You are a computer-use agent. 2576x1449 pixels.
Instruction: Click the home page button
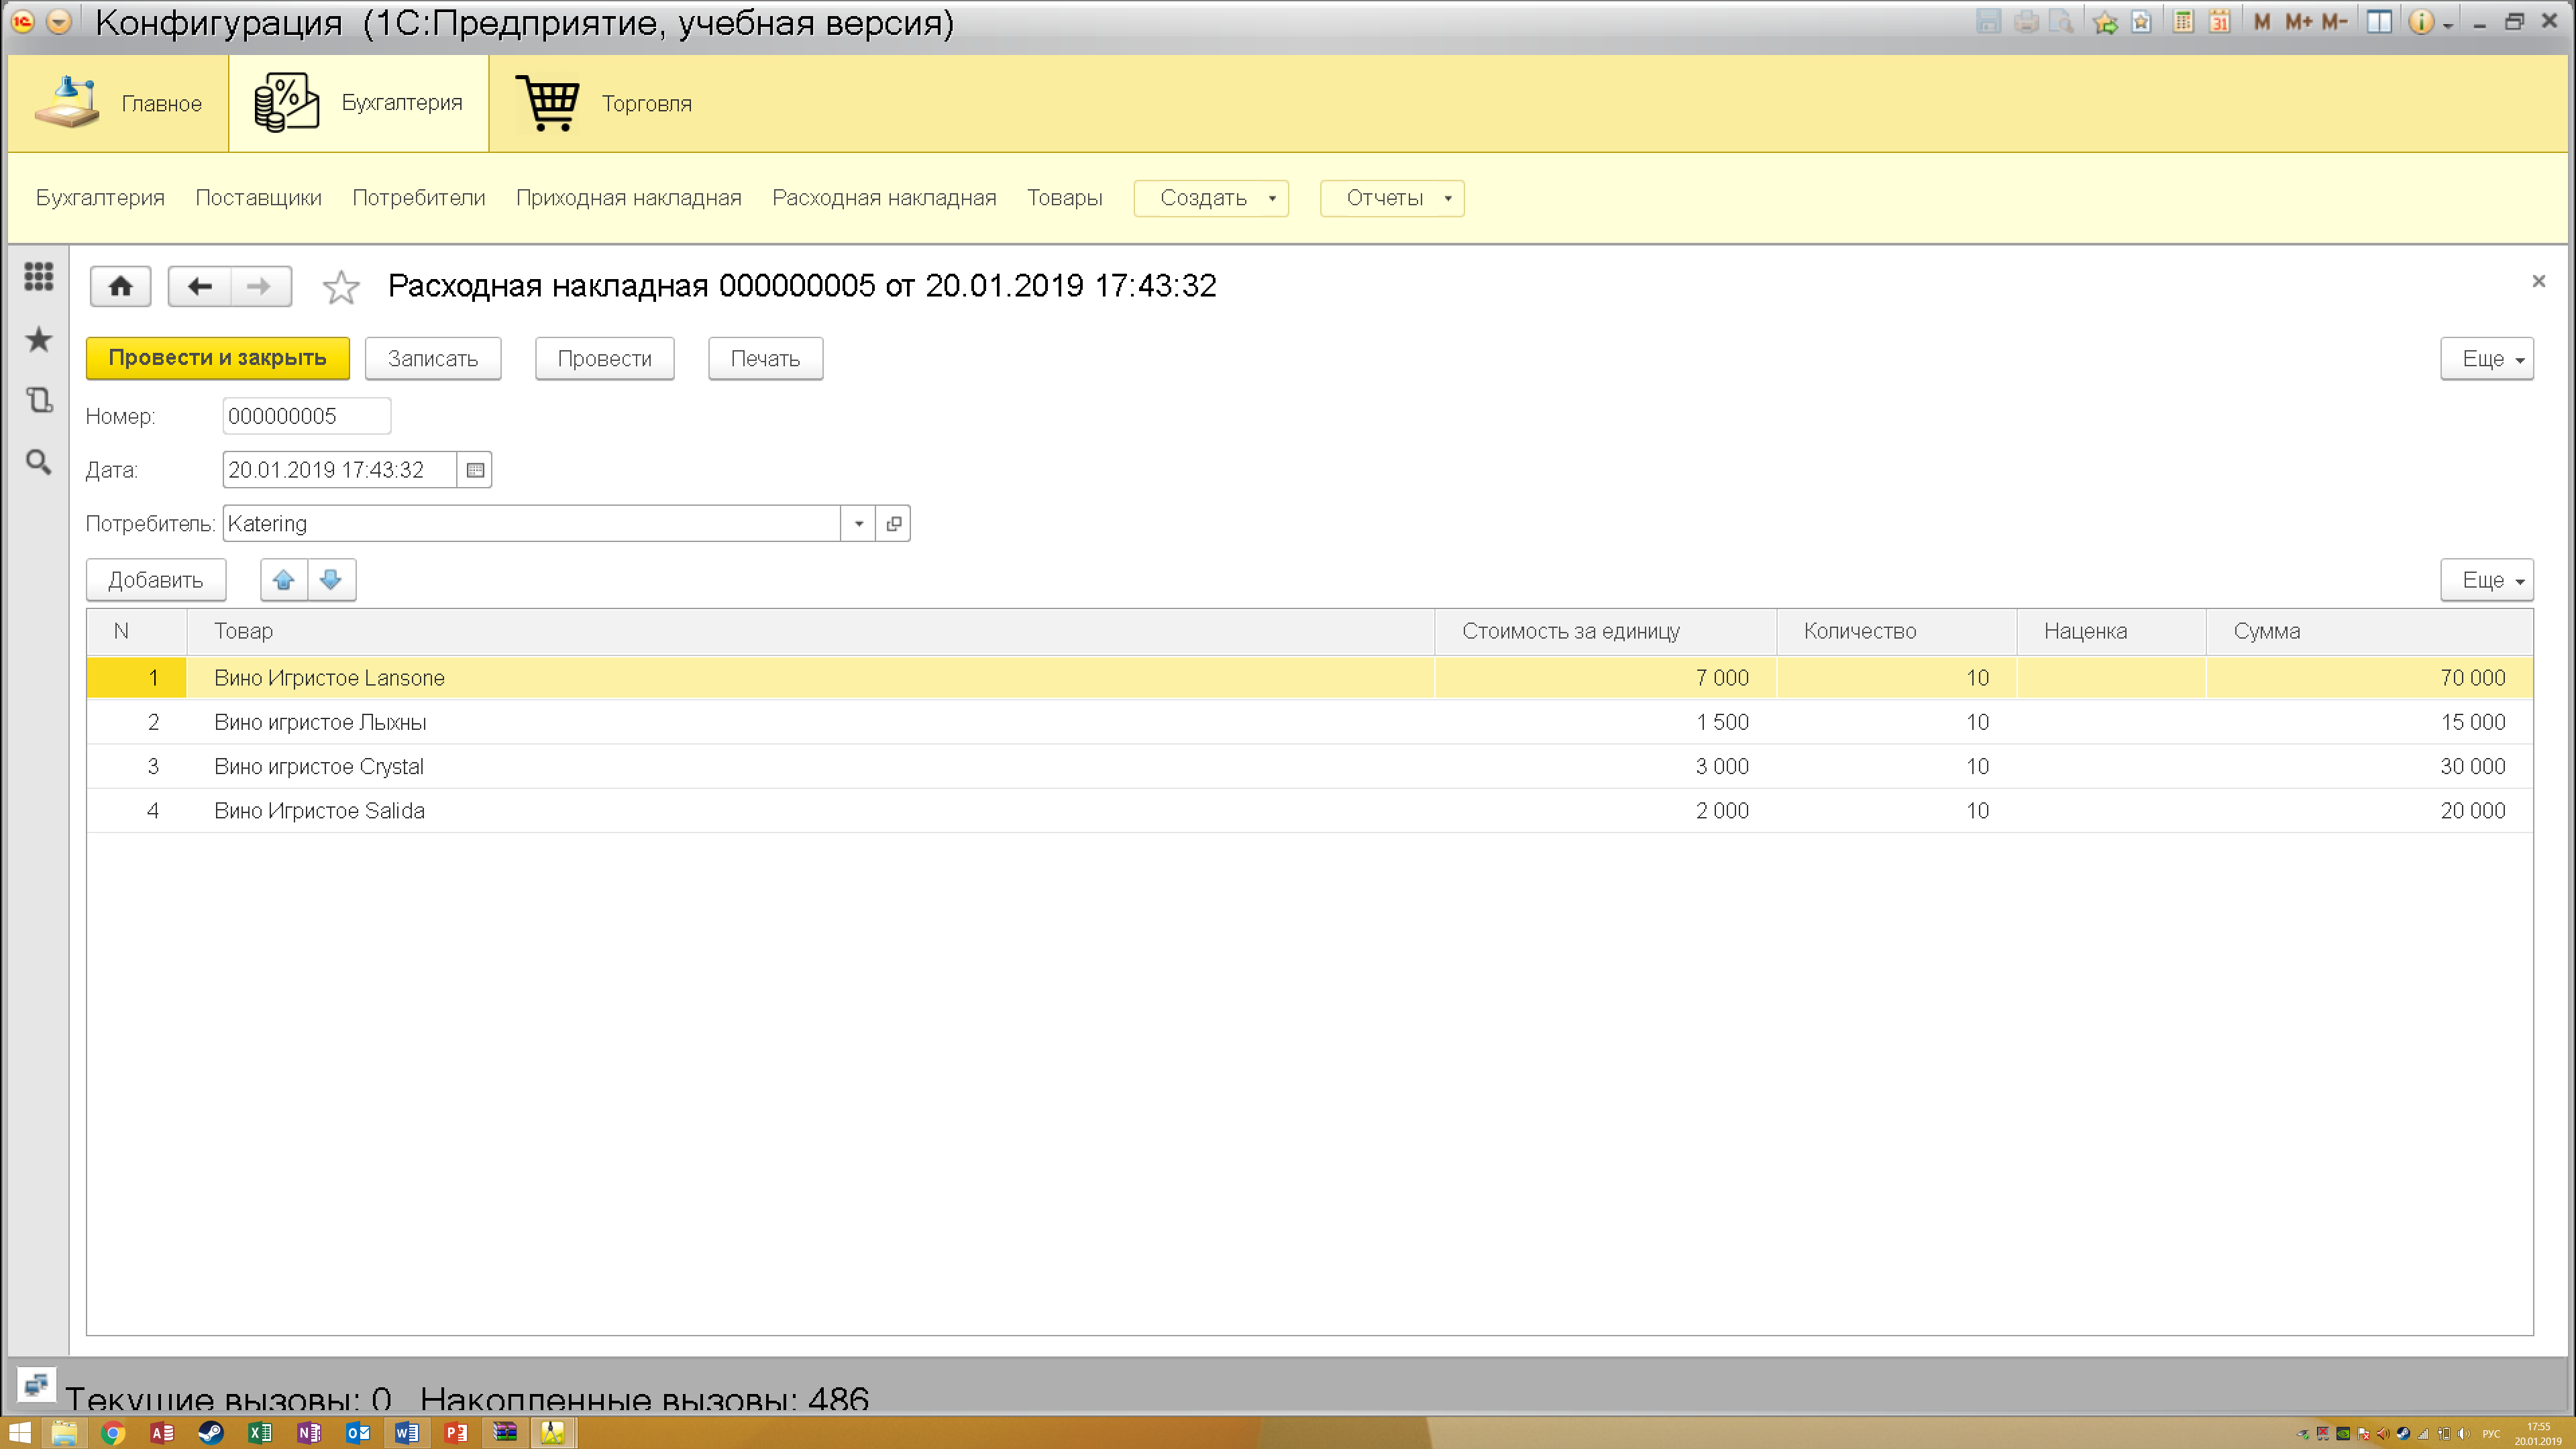point(120,287)
